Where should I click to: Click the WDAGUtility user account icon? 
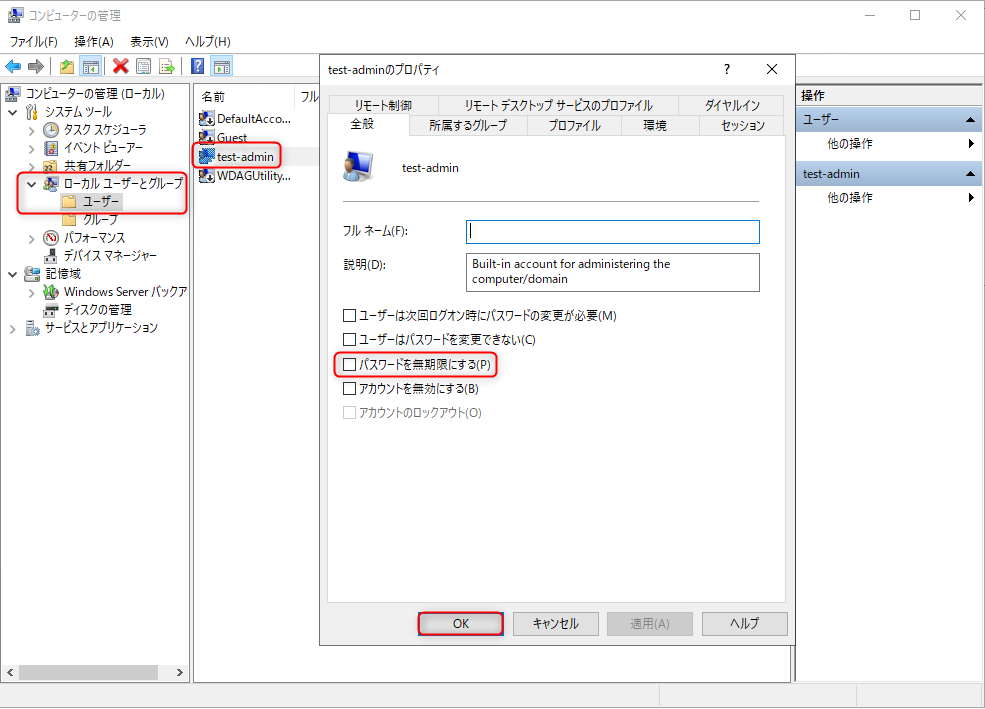[207, 176]
